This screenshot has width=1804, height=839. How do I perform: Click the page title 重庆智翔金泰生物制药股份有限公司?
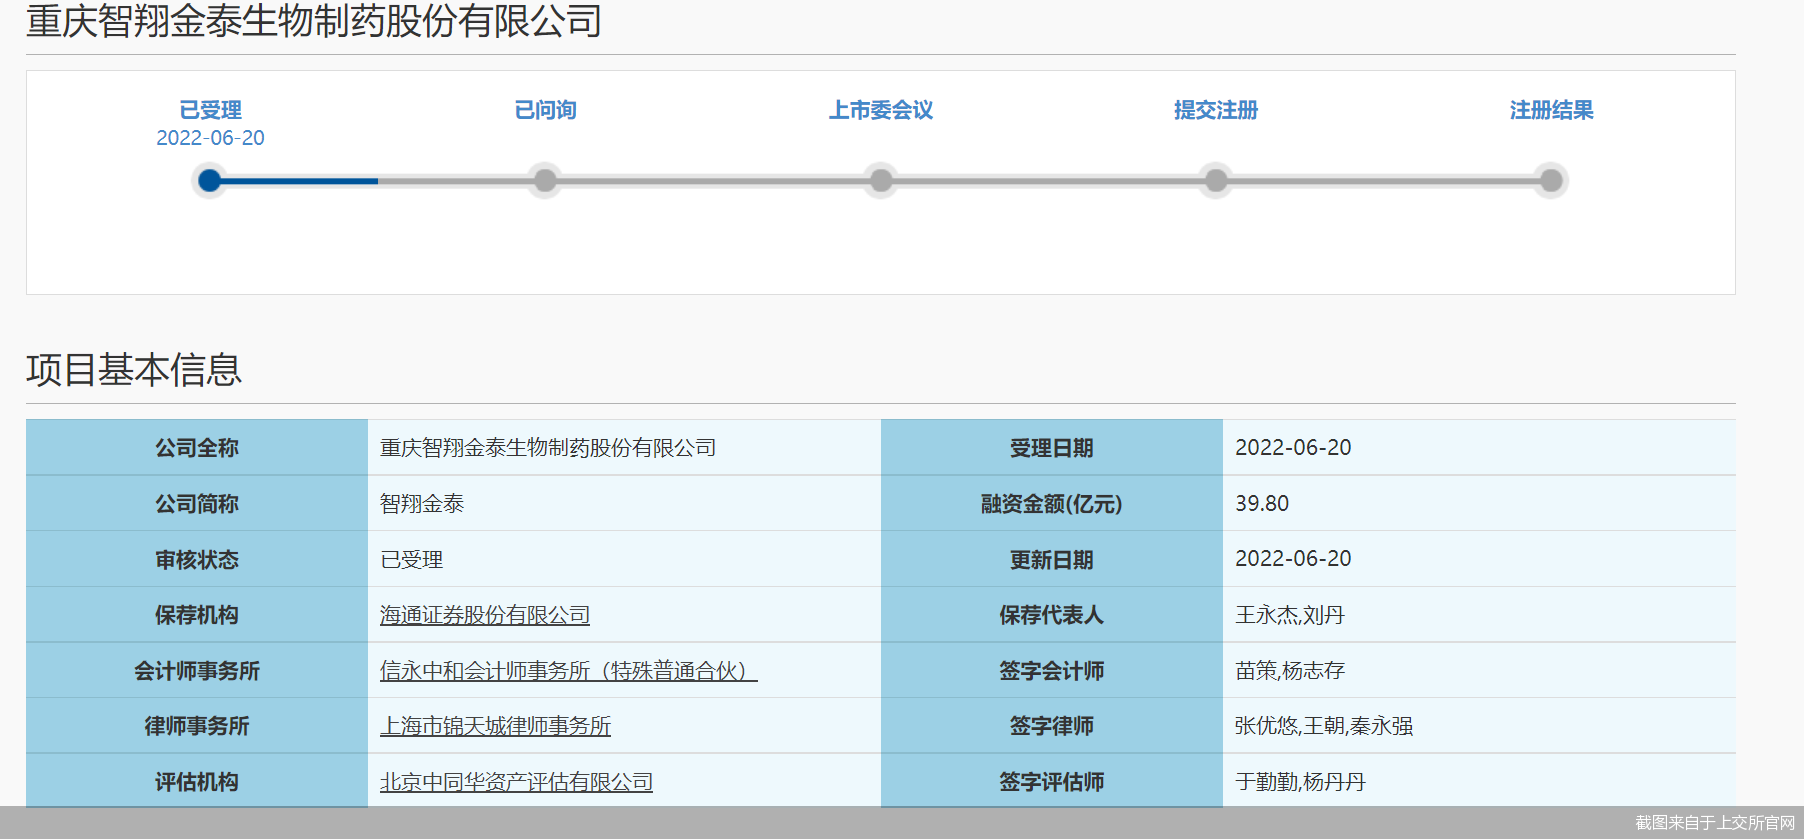[314, 21]
